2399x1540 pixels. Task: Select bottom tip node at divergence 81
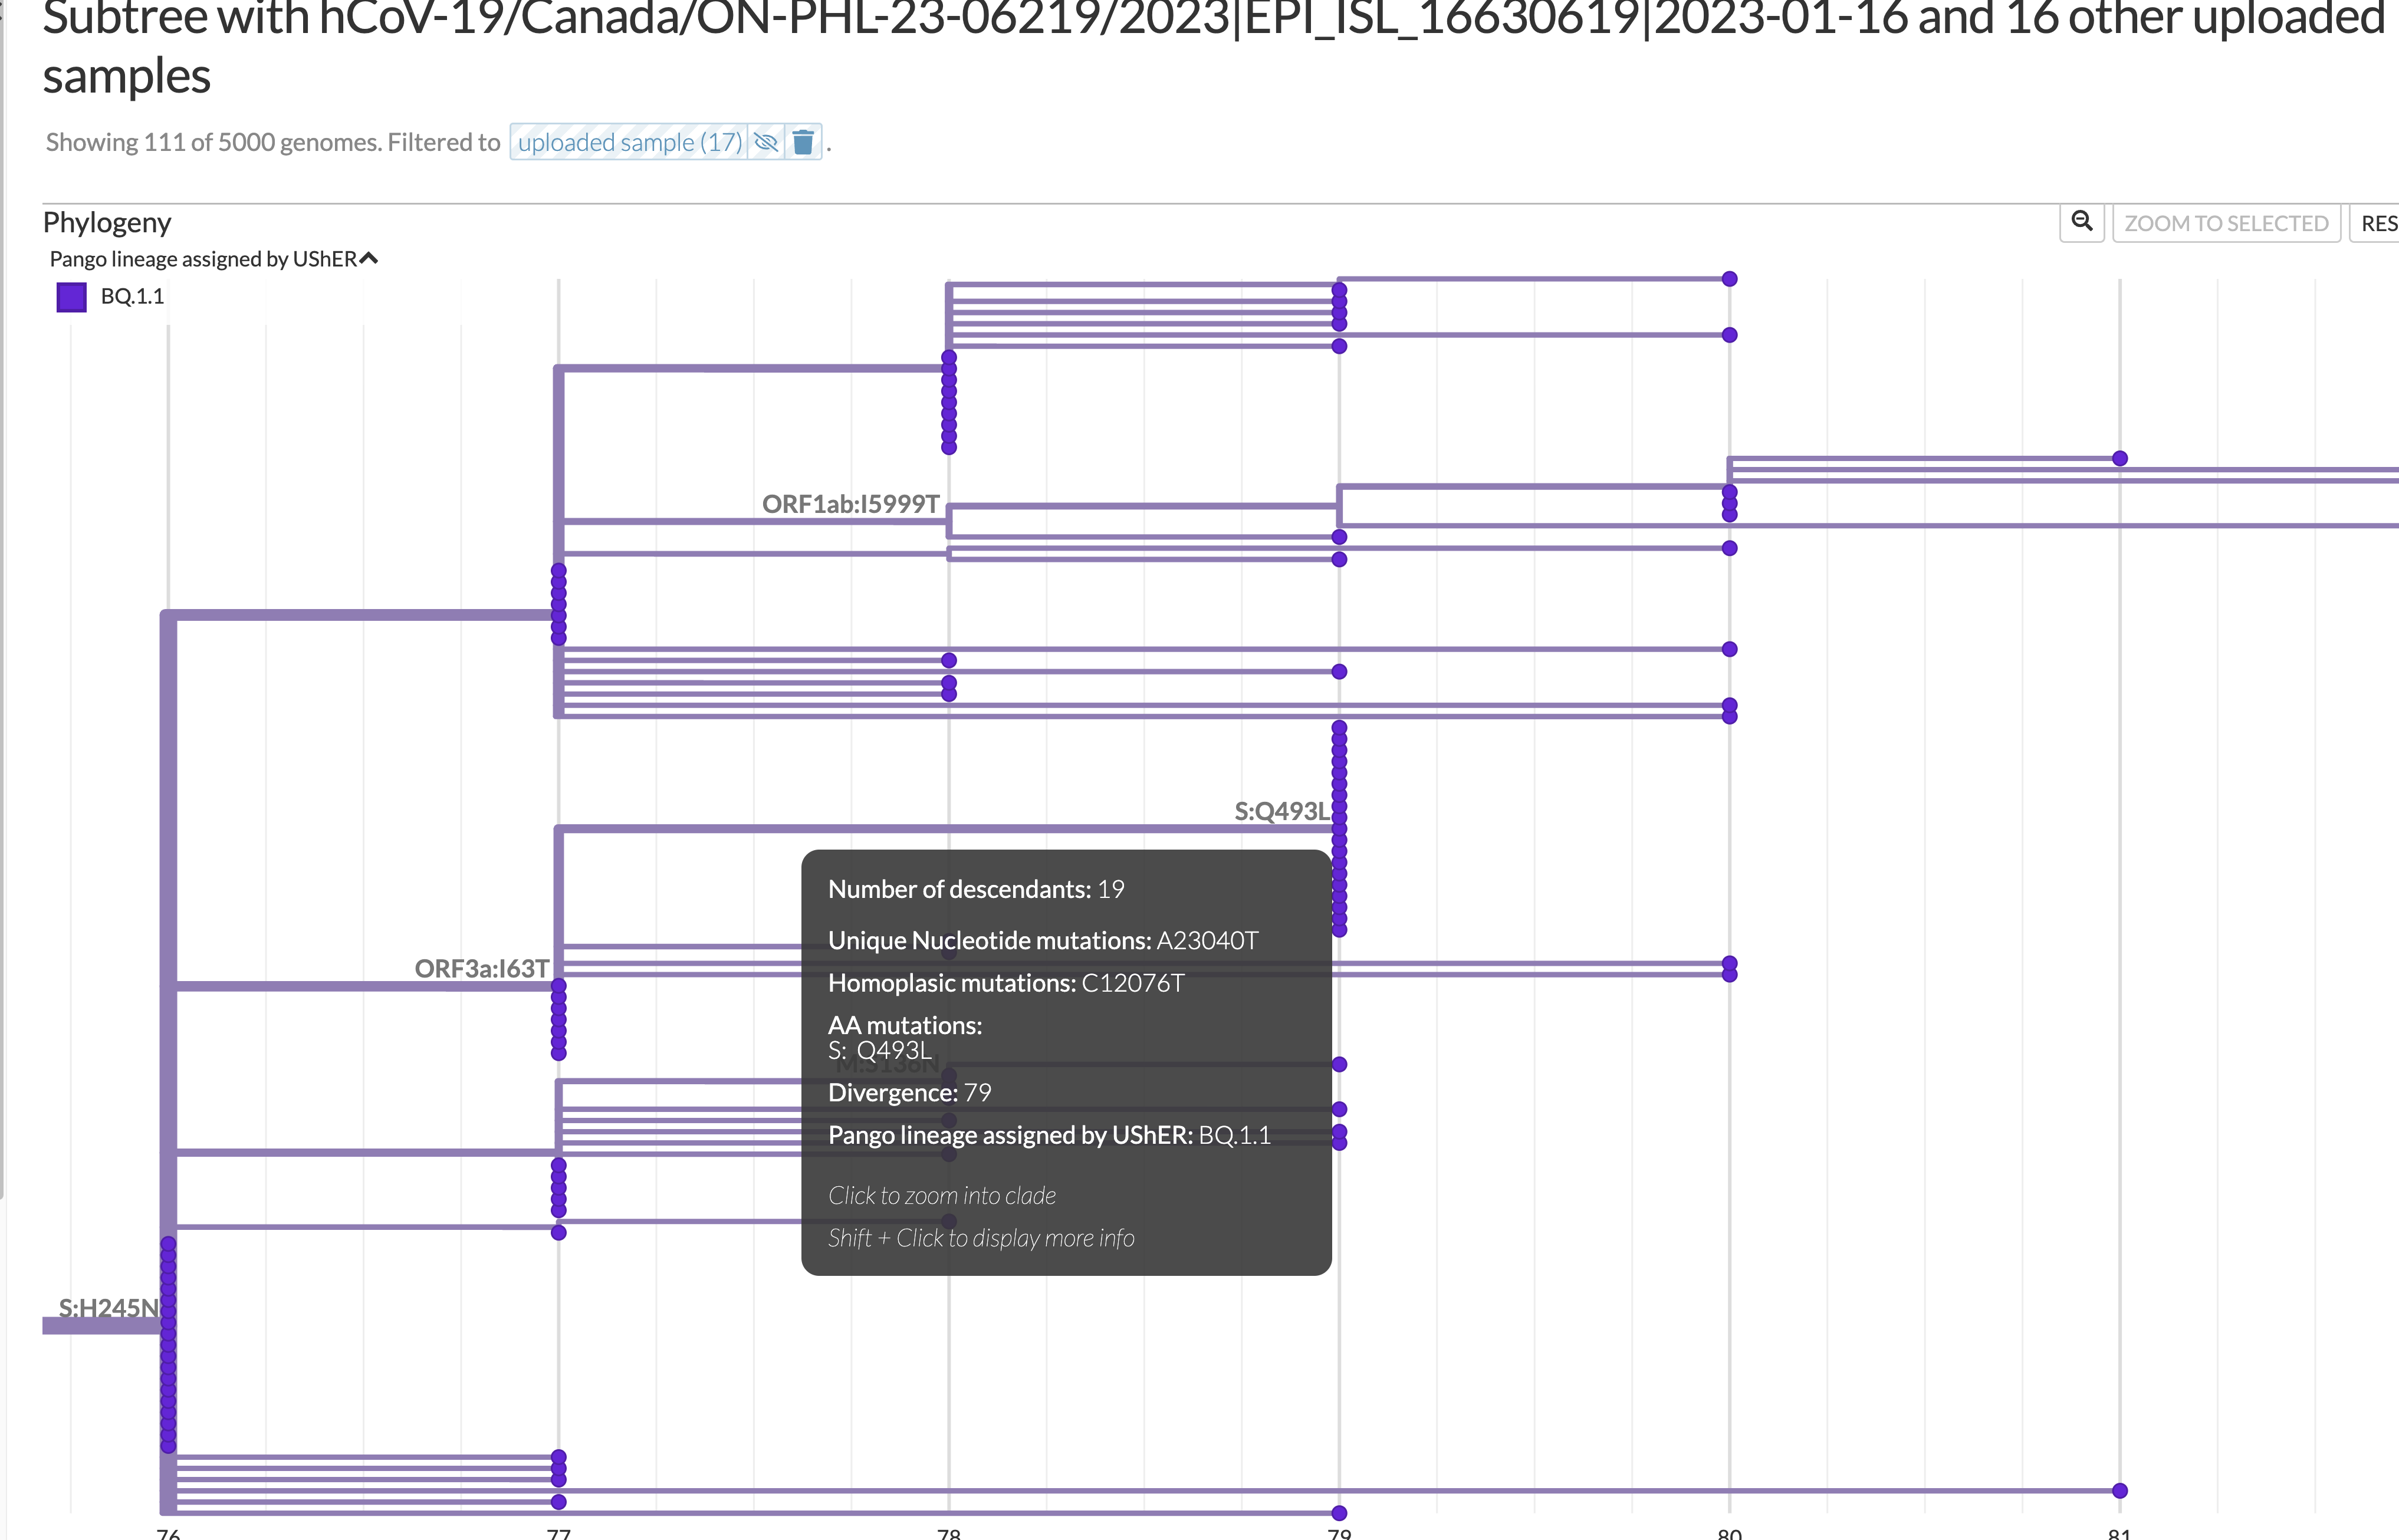tap(2119, 1490)
